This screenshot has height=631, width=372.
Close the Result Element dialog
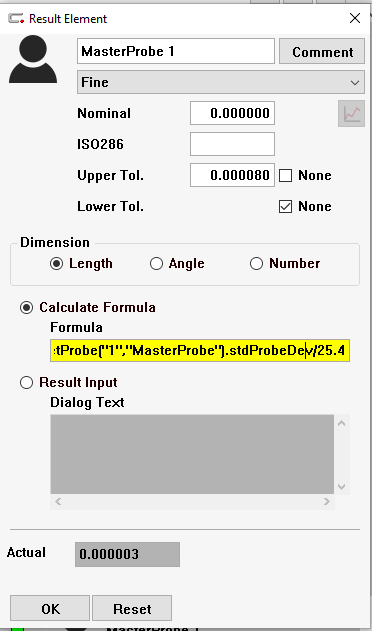[355, 18]
